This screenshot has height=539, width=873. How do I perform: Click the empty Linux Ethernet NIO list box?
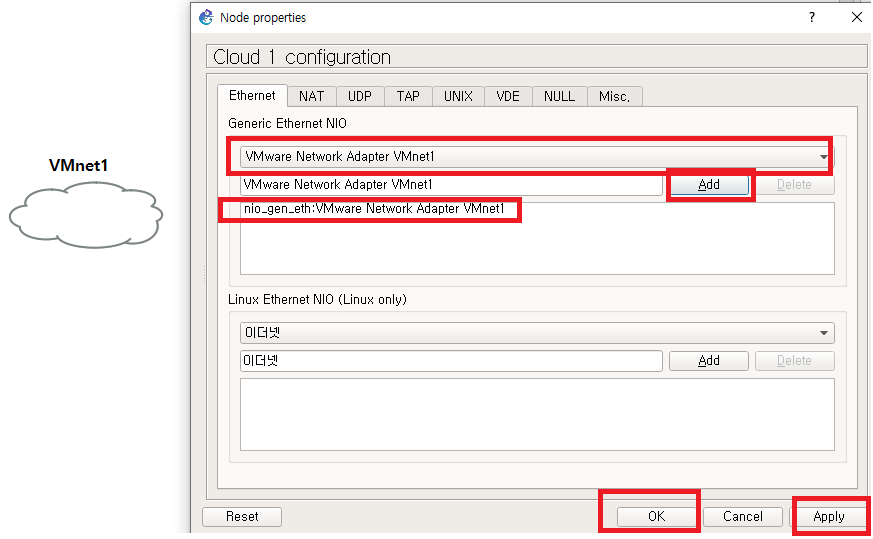click(537, 414)
